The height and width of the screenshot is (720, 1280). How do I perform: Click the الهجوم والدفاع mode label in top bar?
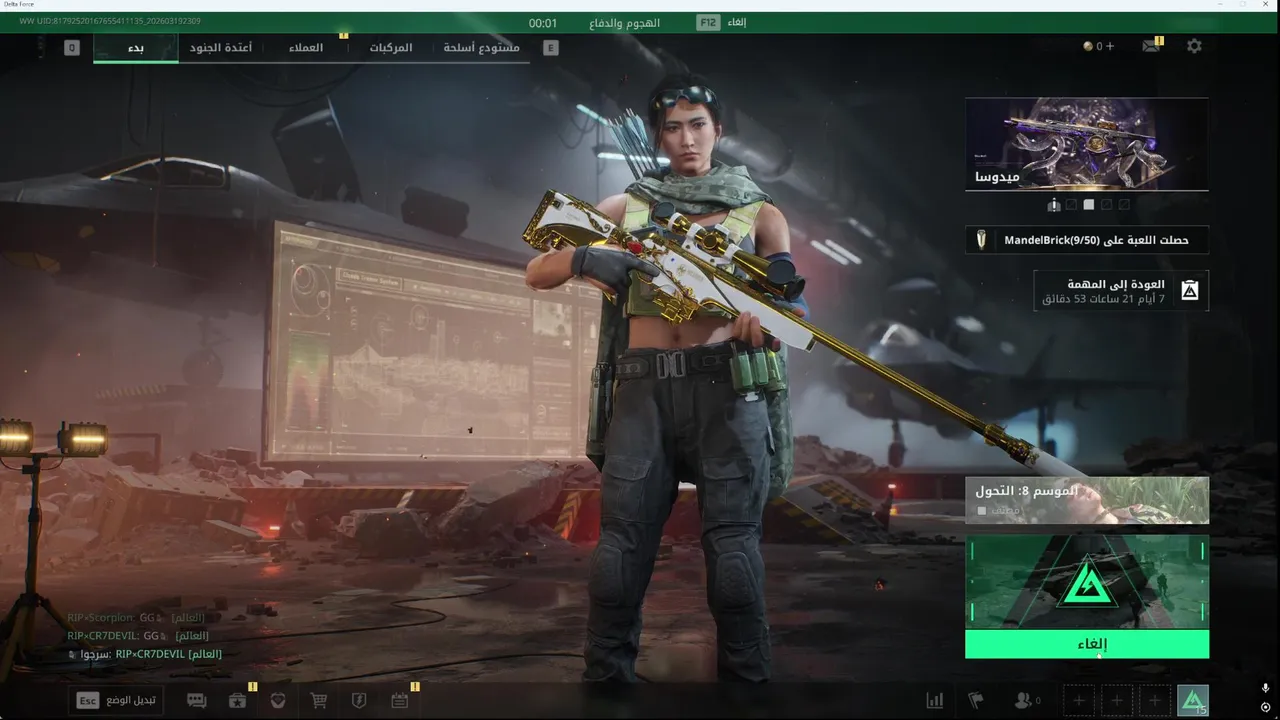(625, 22)
